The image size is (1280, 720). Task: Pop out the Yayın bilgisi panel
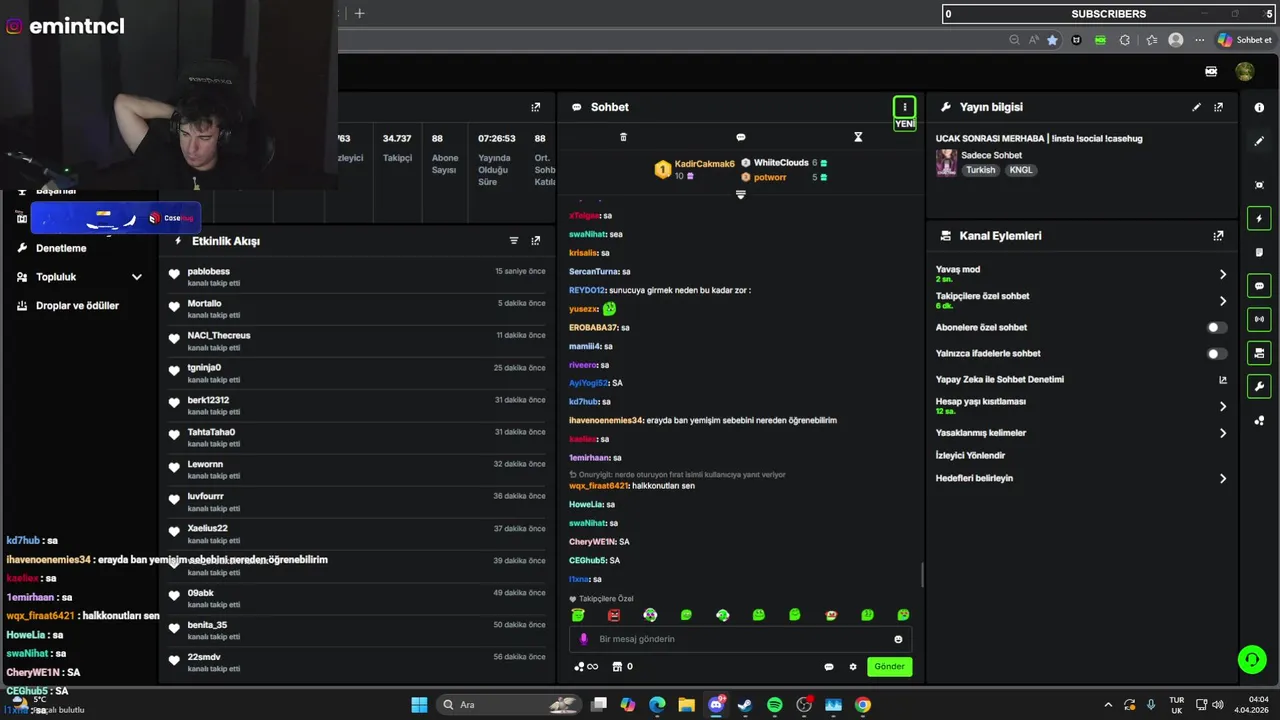(1218, 107)
